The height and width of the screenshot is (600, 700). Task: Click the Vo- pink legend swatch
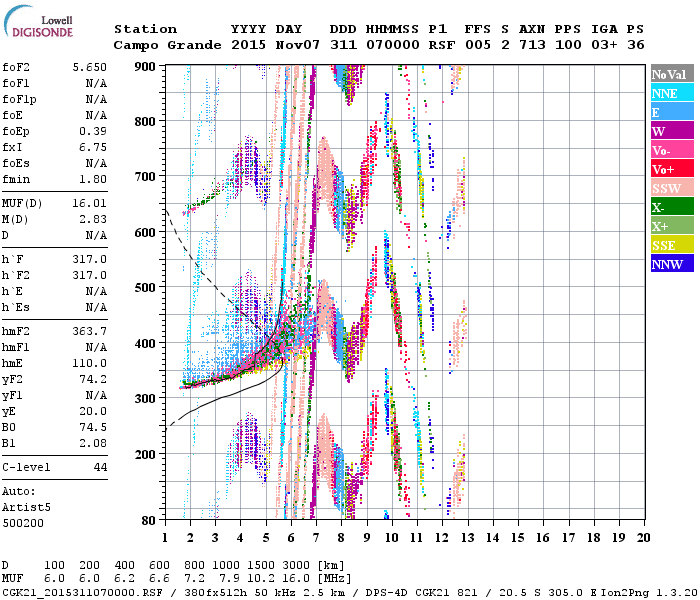tap(672, 150)
